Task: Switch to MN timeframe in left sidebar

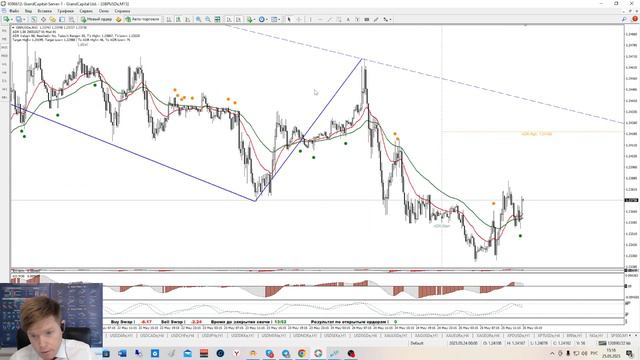Action: coord(4,98)
